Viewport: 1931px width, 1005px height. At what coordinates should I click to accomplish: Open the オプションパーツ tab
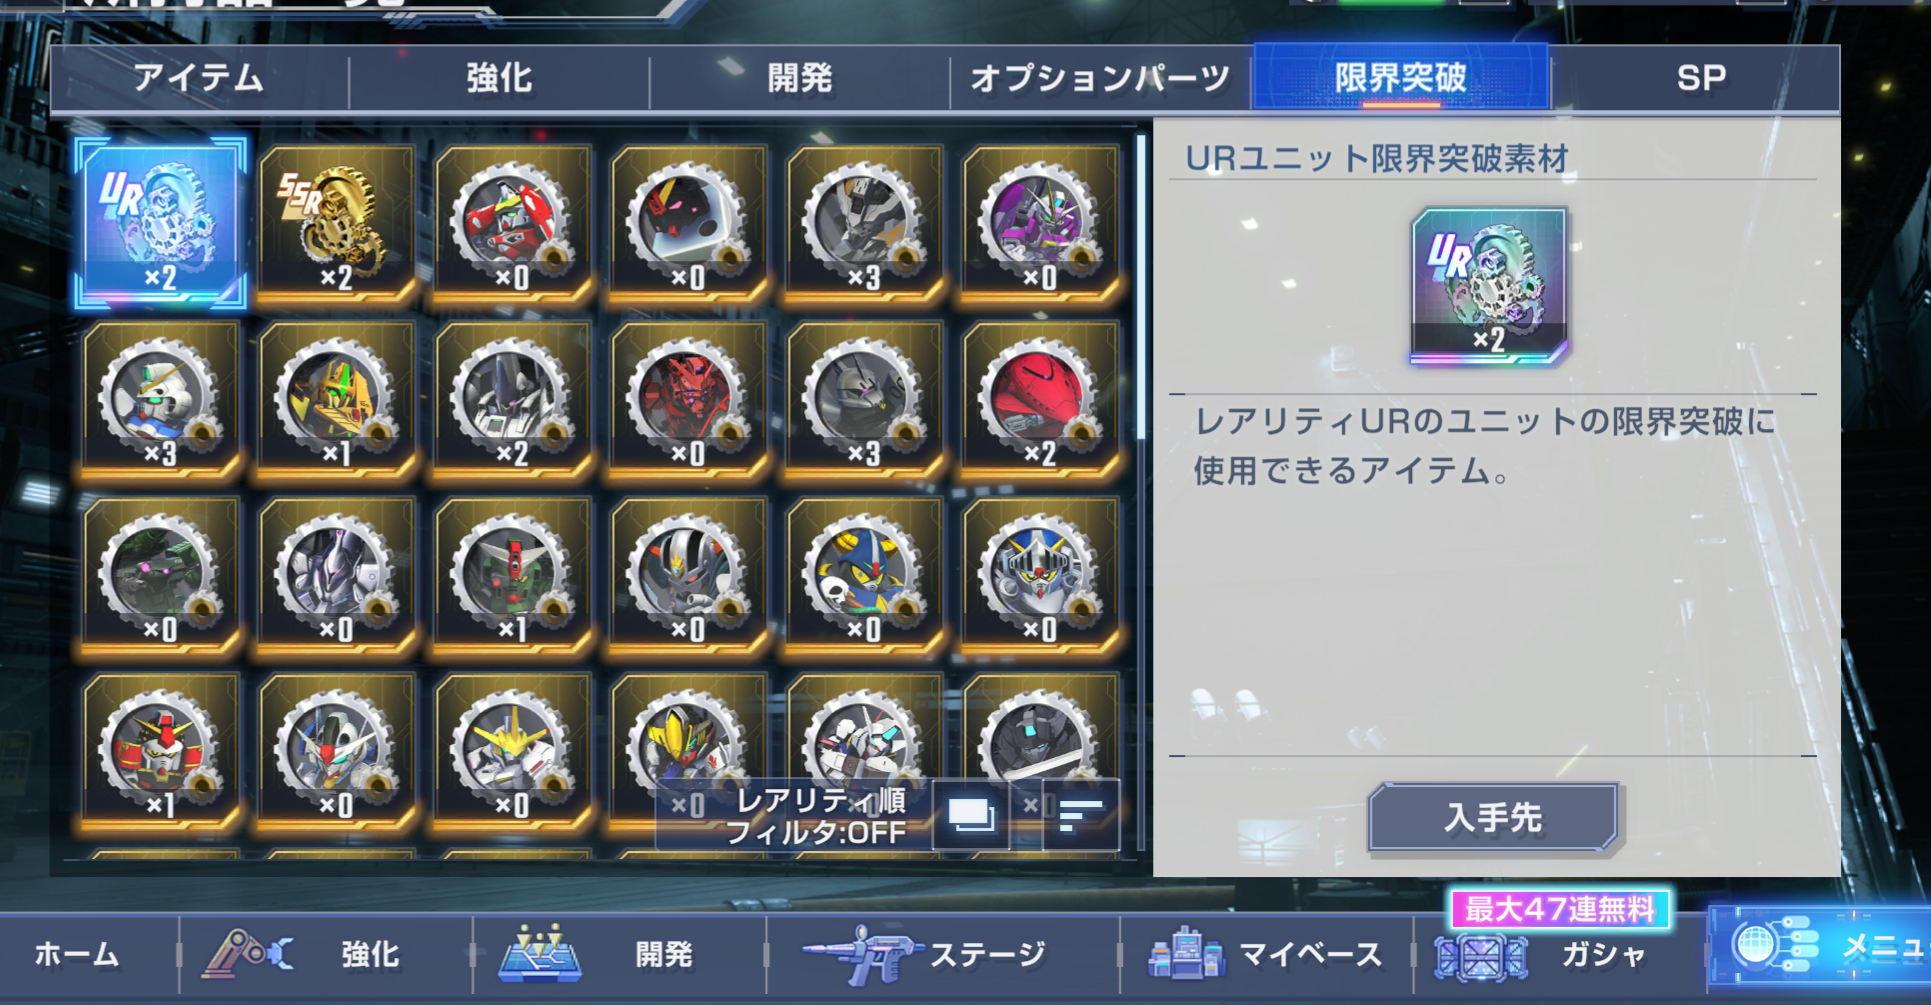(x=1100, y=78)
